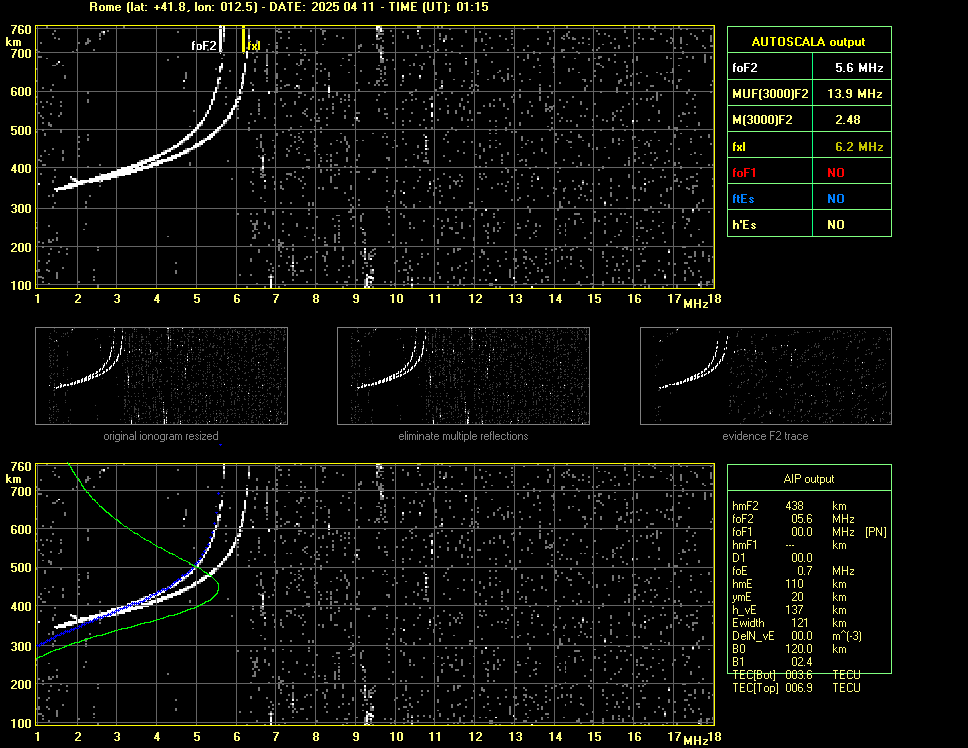Click the '[PN]' tag next to foF1

click(876, 532)
